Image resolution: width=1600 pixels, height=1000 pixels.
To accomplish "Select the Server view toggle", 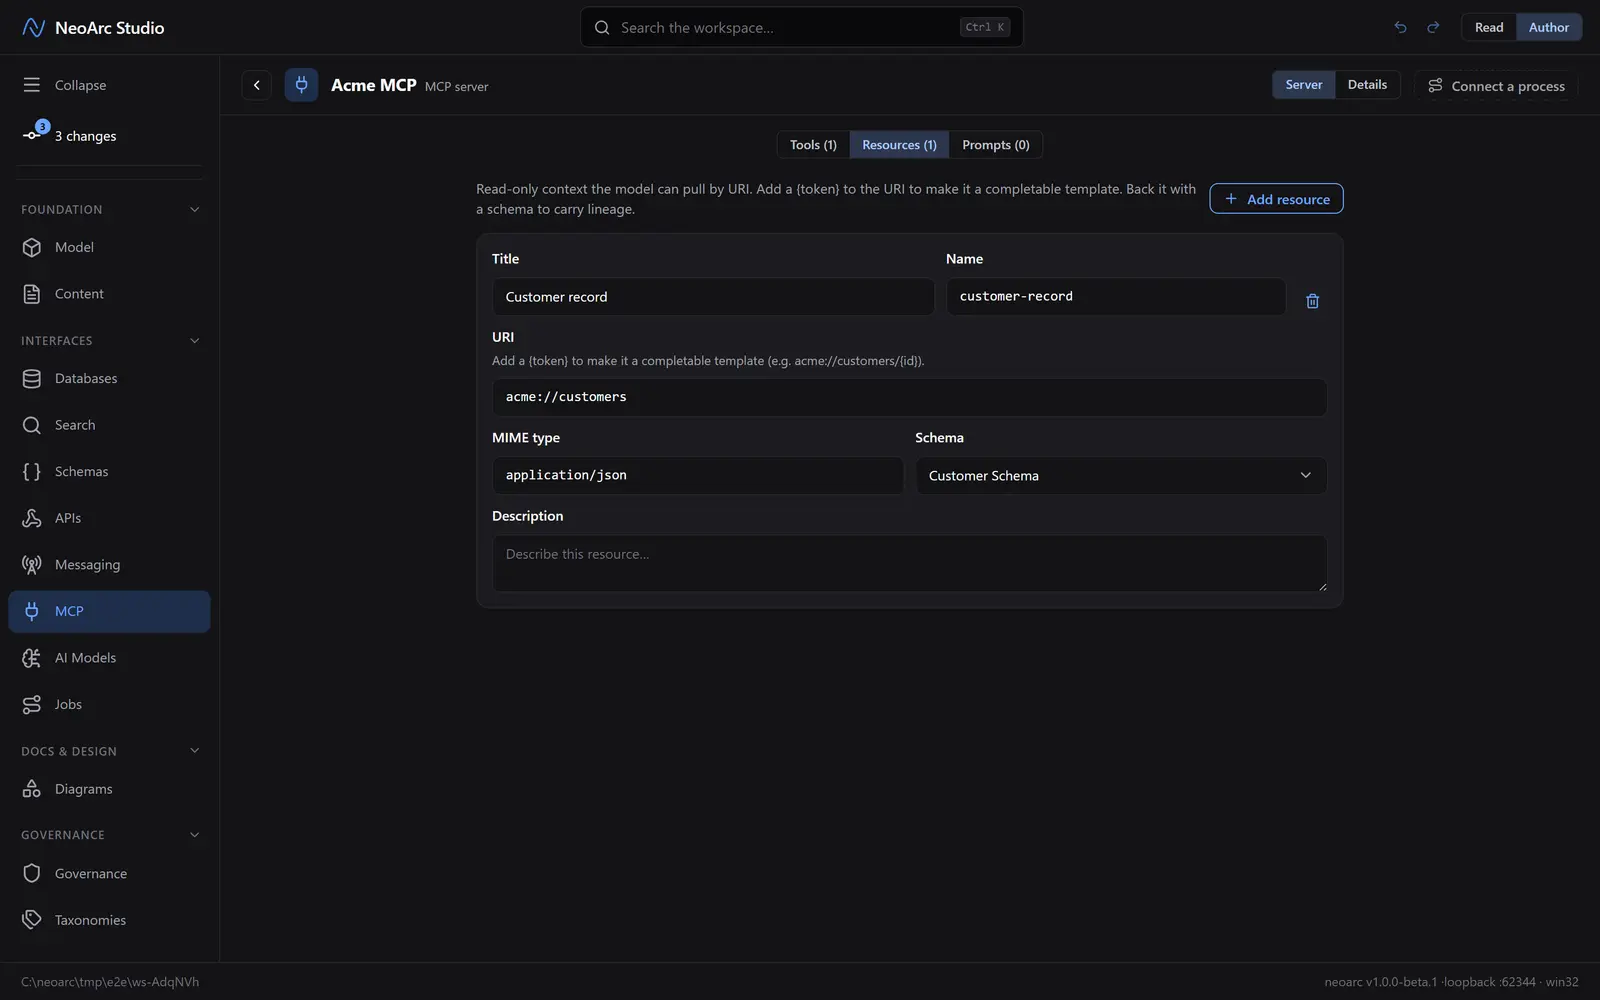I will tap(1304, 85).
